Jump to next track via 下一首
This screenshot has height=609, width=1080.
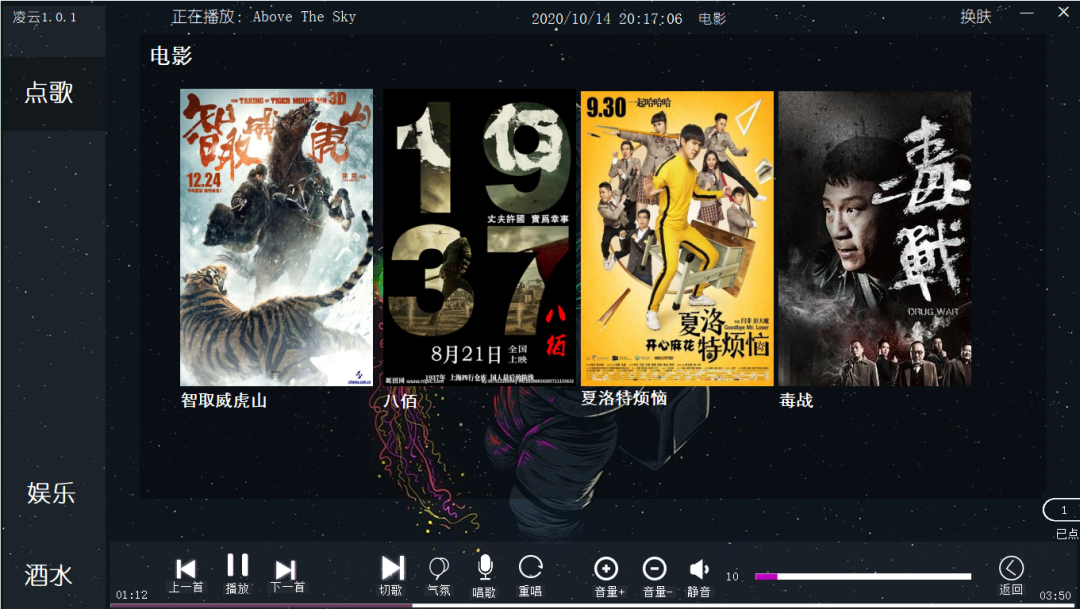point(286,570)
